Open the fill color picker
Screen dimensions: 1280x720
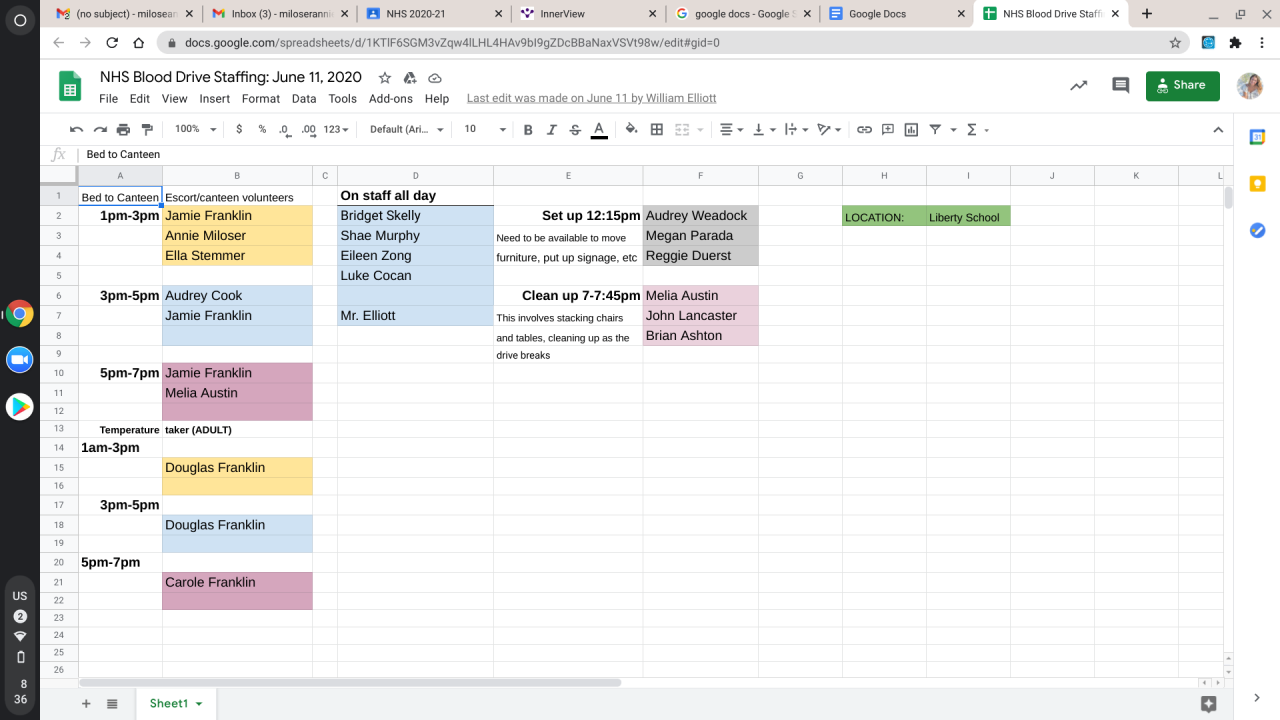[x=631, y=129]
